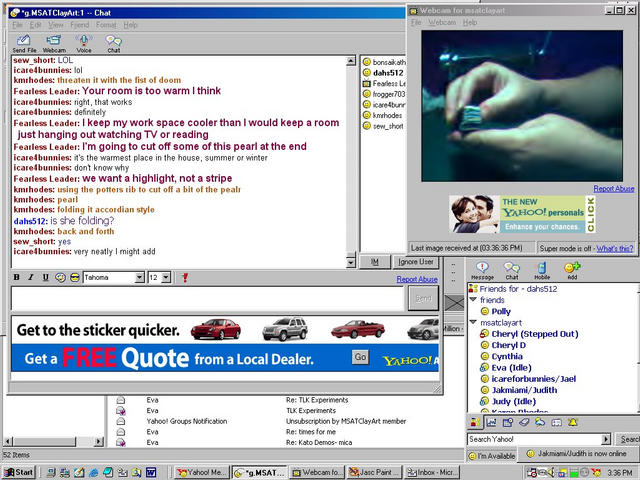
Task: Click the Message icon in Messenger toolbar
Action: 482,271
